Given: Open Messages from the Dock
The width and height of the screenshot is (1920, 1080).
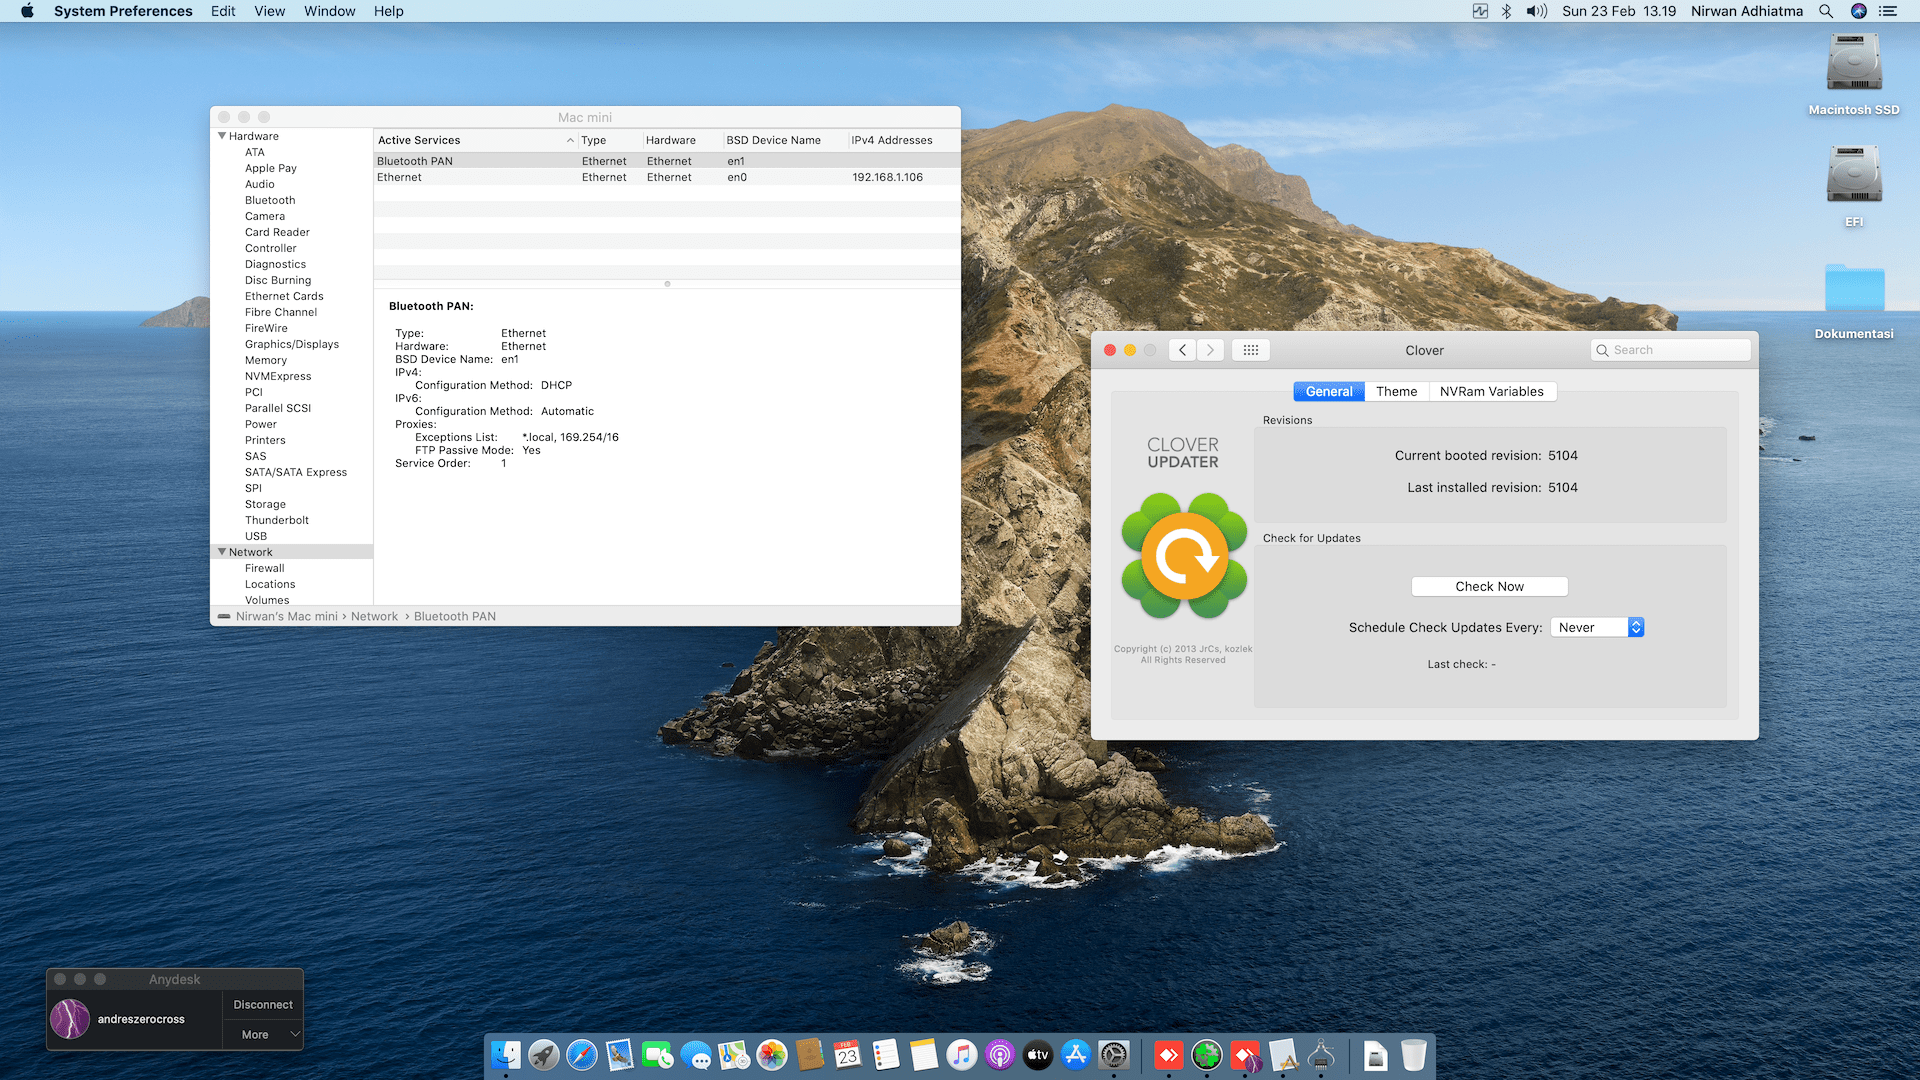Looking at the screenshot, I should [x=696, y=1055].
